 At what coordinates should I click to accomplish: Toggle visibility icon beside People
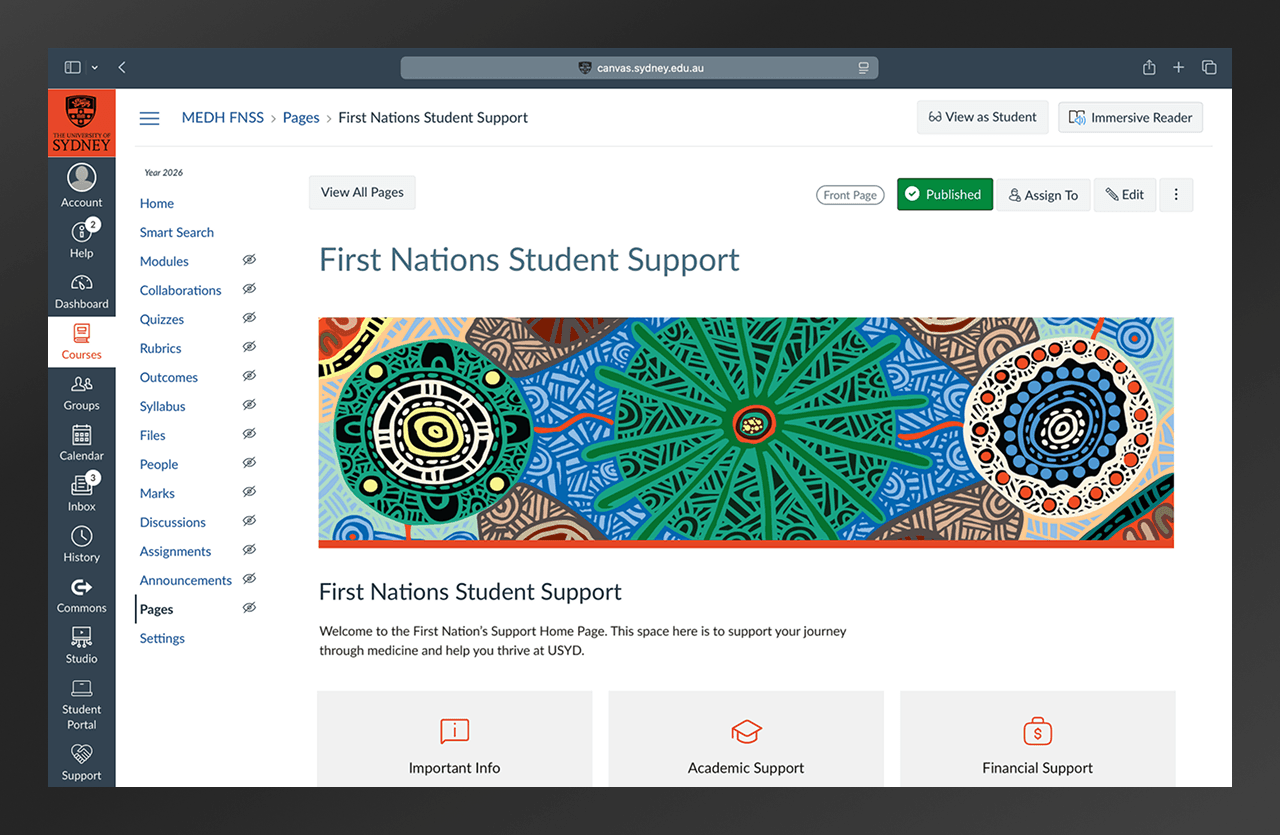pyautogui.click(x=249, y=463)
